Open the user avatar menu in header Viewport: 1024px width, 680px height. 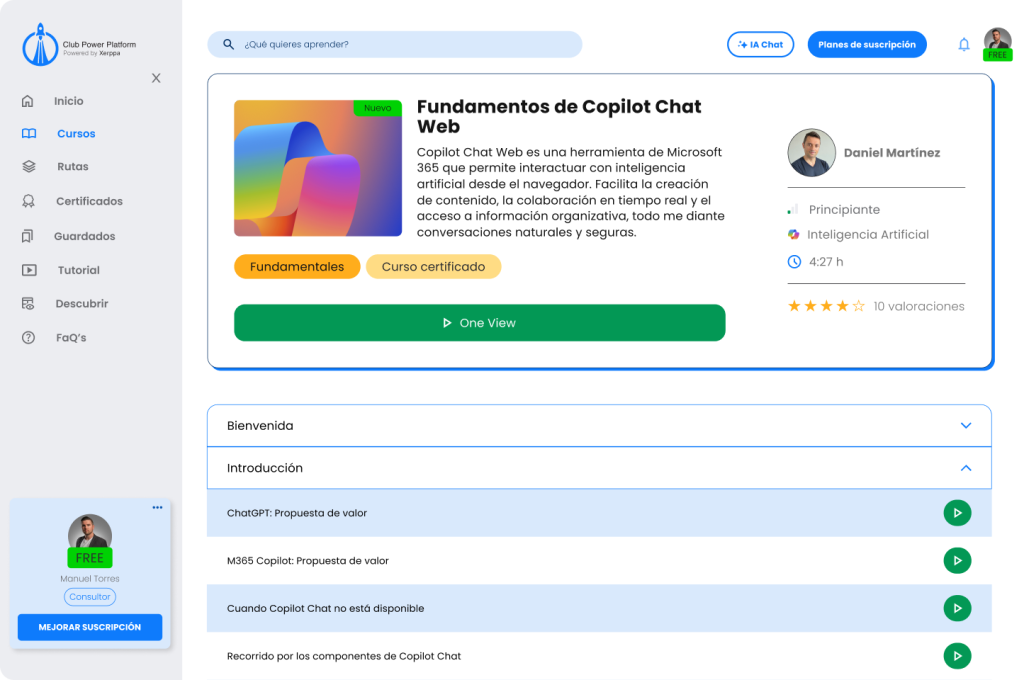coord(997,42)
